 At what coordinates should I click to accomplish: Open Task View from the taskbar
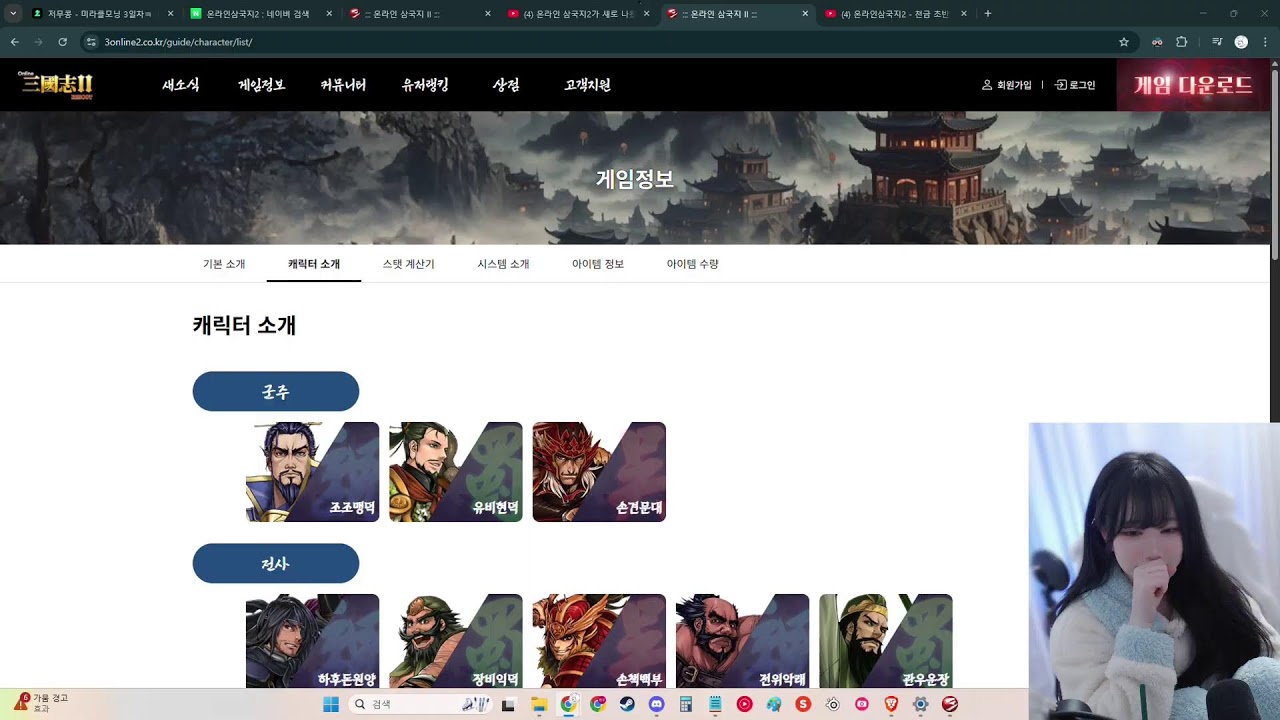(508, 704)
